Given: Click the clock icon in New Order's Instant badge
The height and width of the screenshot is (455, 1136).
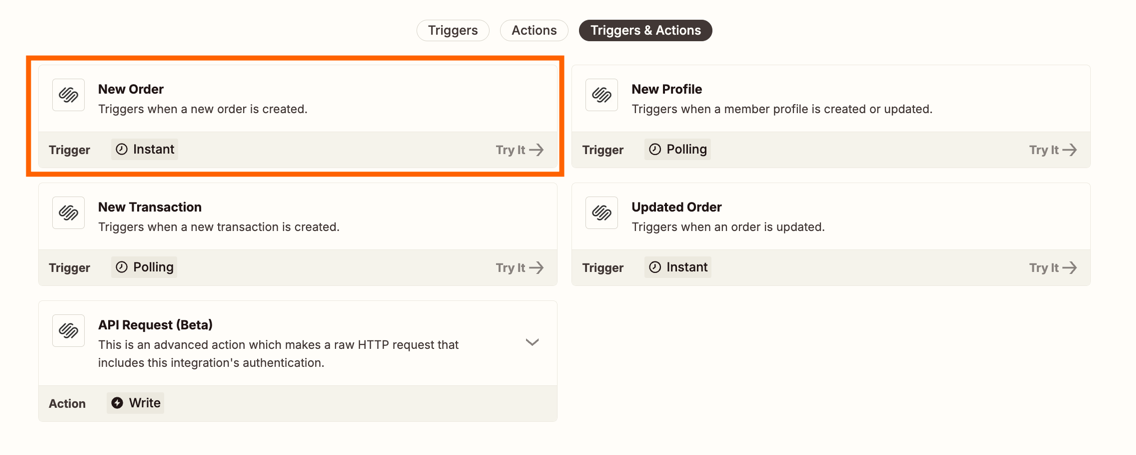Looking at the screenshot, I should [x=122, y=149].
